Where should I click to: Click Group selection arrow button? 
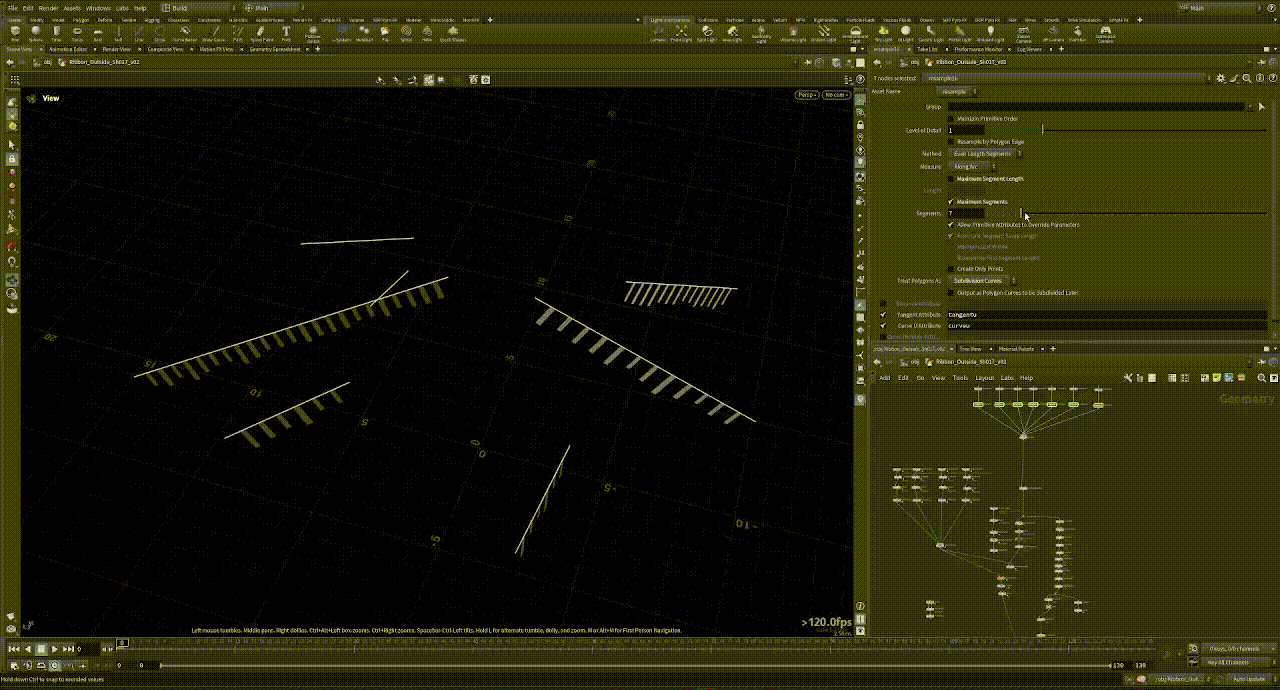coord(1262,107)
